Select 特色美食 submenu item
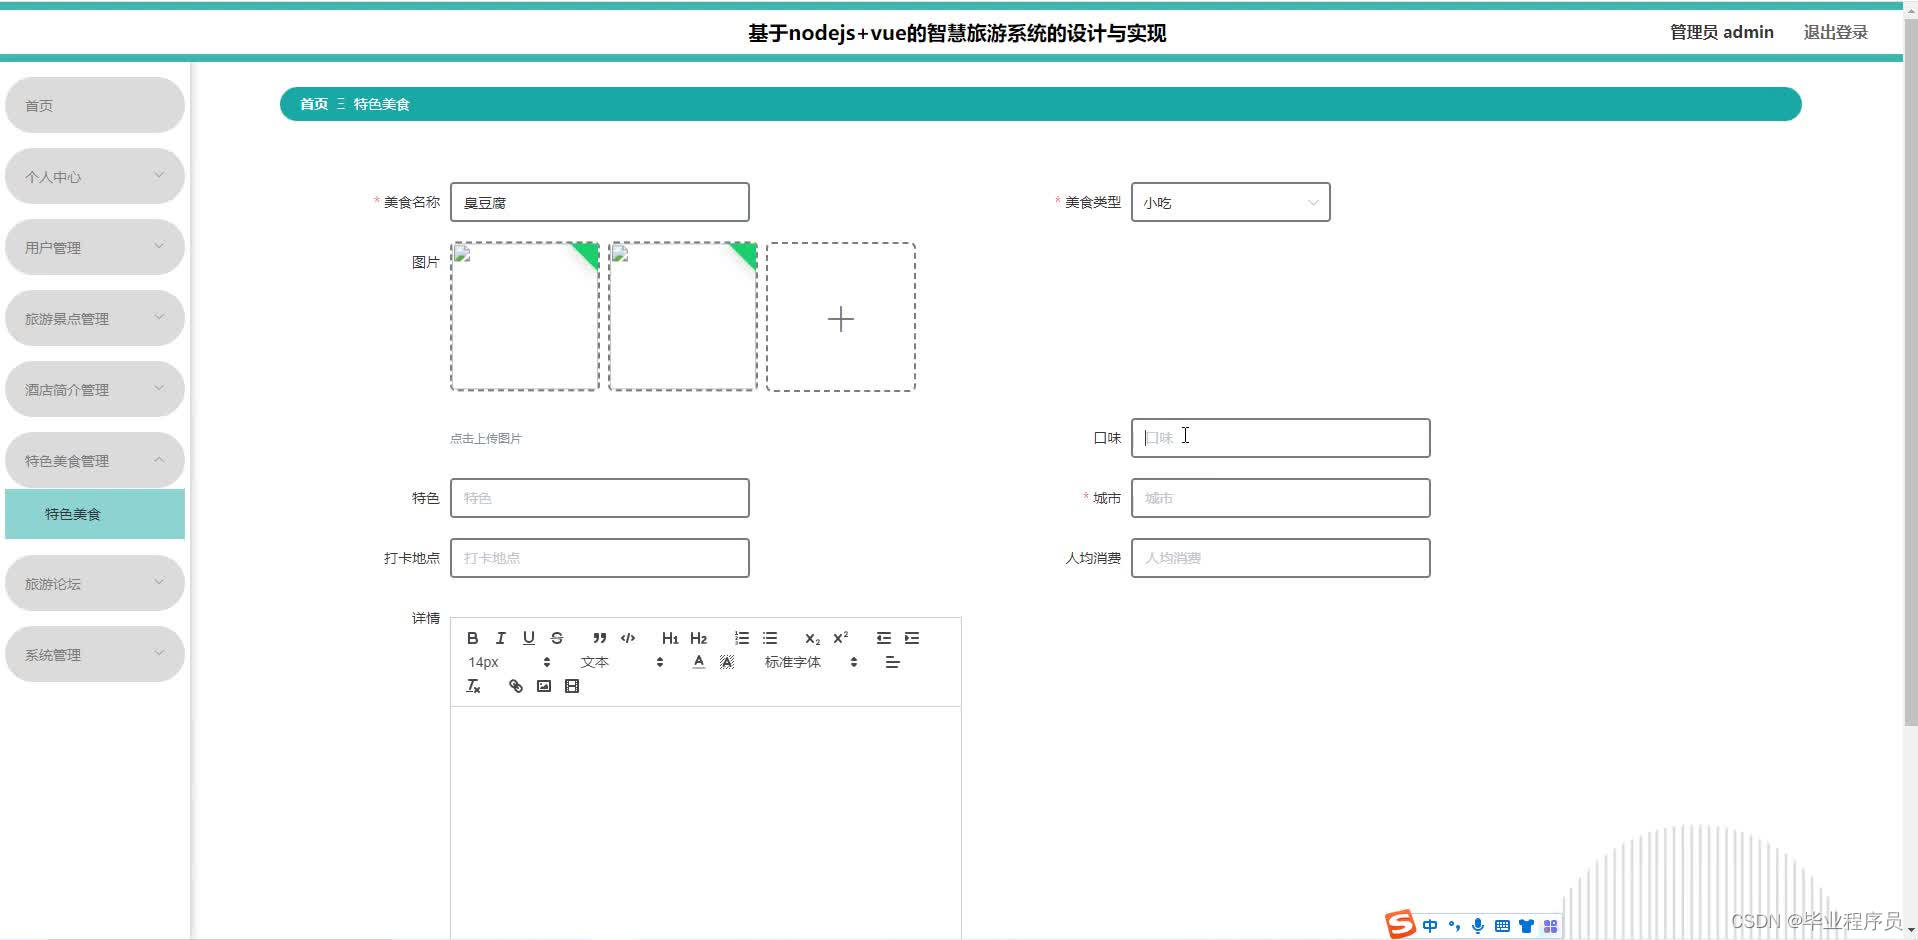The width and height of the screenshot is (1918, 940). click(95, 514)
